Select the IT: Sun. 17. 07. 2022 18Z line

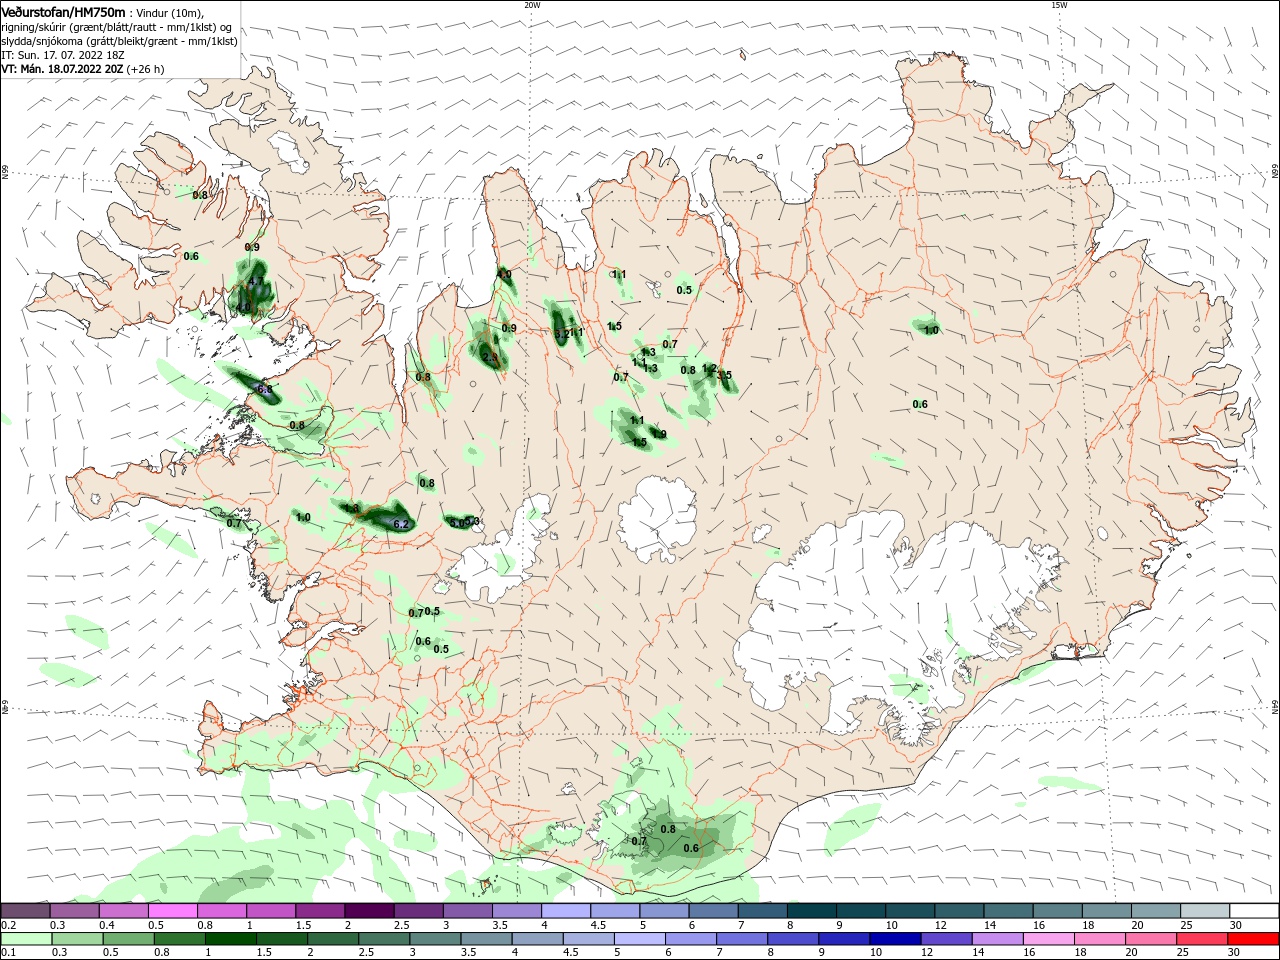click(62, 56)
